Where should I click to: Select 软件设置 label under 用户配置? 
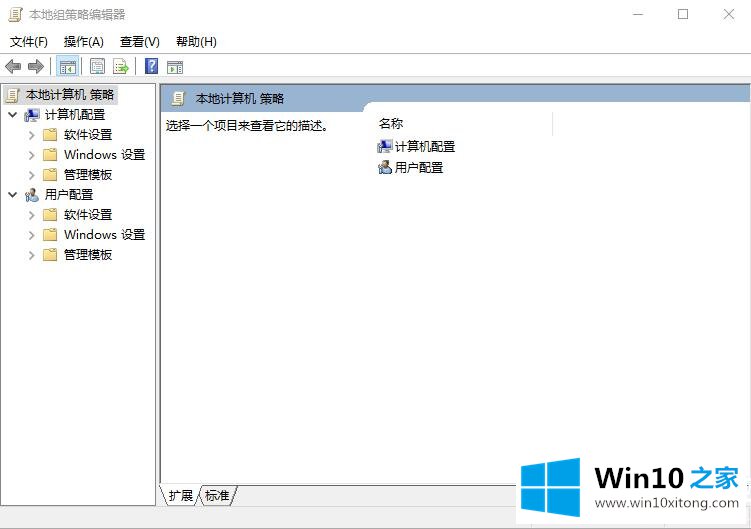coord(88,215)
